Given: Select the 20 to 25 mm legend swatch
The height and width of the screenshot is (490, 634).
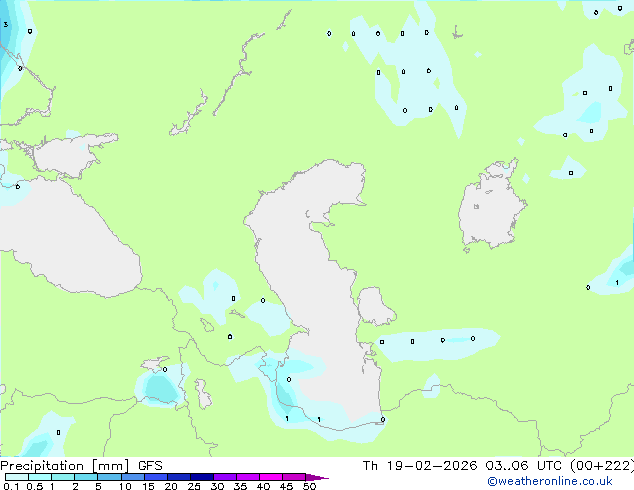Looking at the screenshot, I should (x=179, y=477).
